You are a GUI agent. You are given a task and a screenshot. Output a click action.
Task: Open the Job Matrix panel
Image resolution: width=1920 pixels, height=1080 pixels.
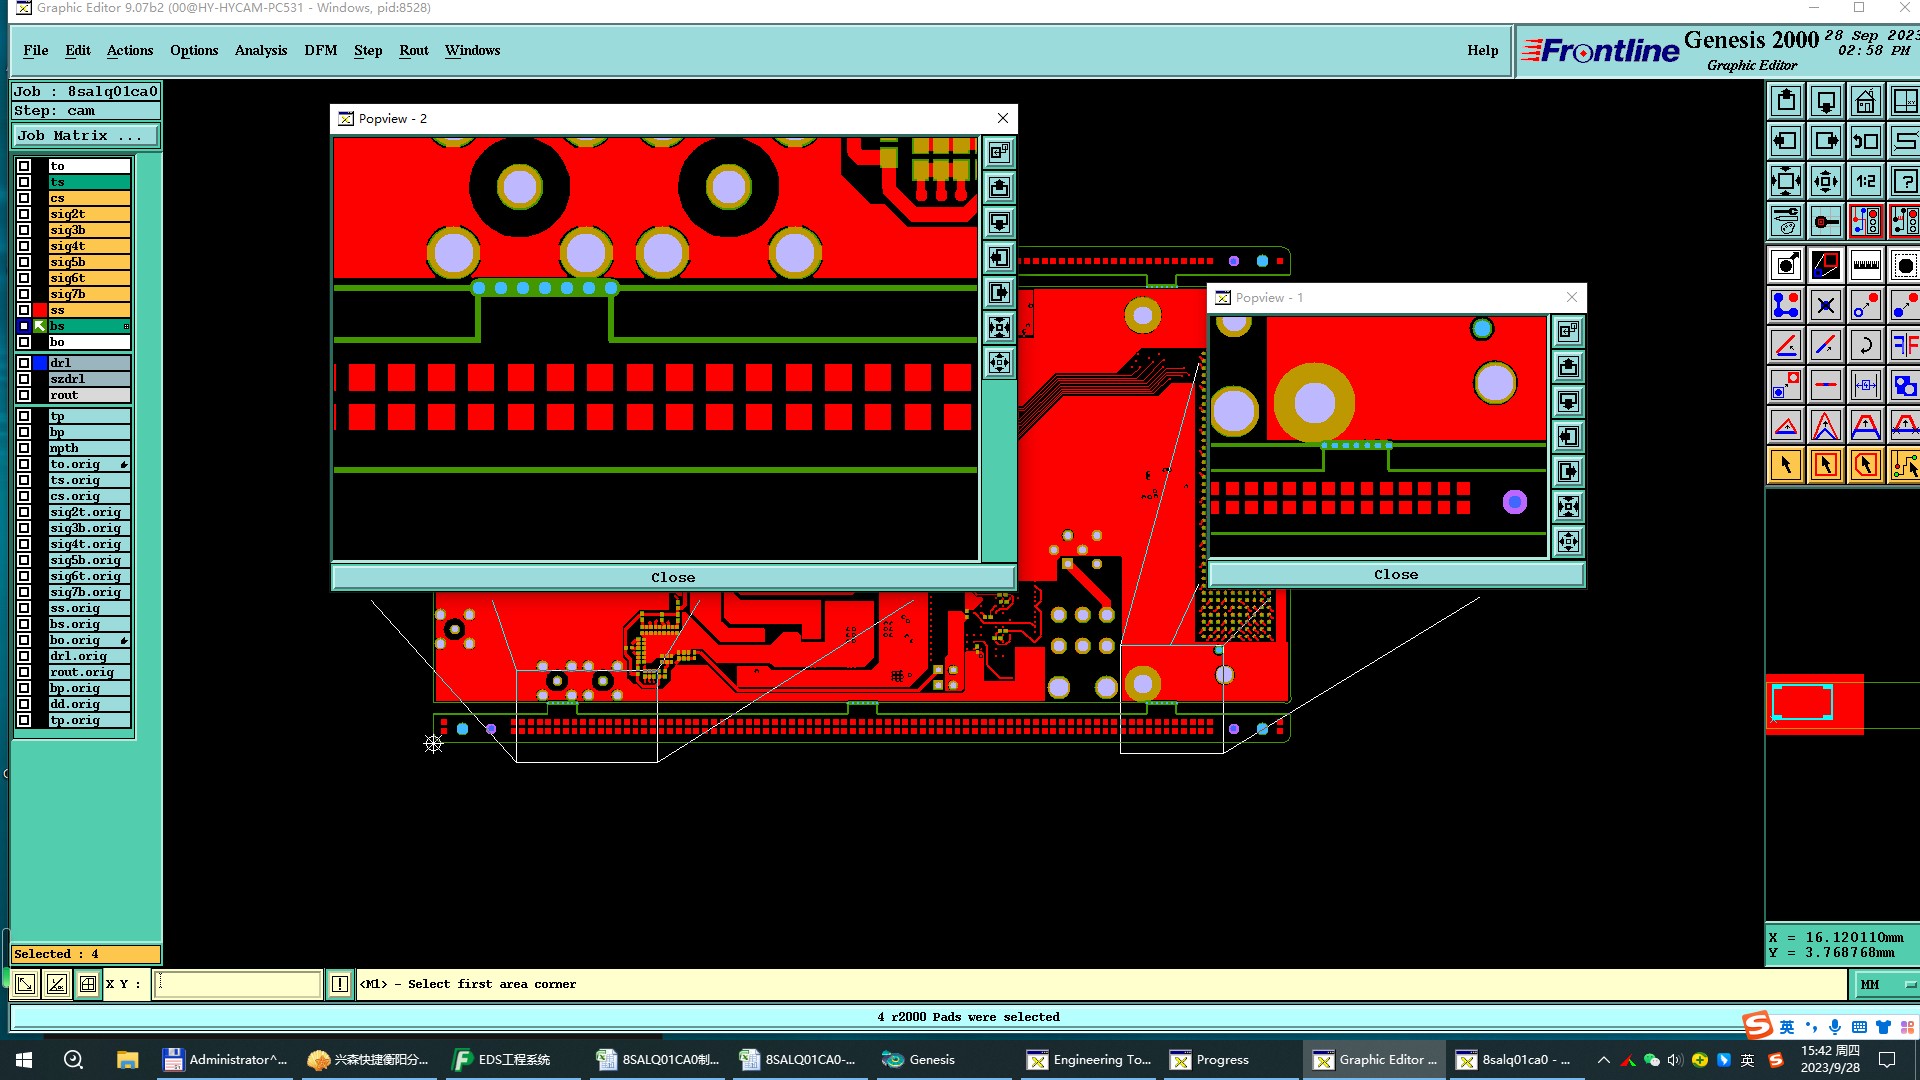coord(85,136)
